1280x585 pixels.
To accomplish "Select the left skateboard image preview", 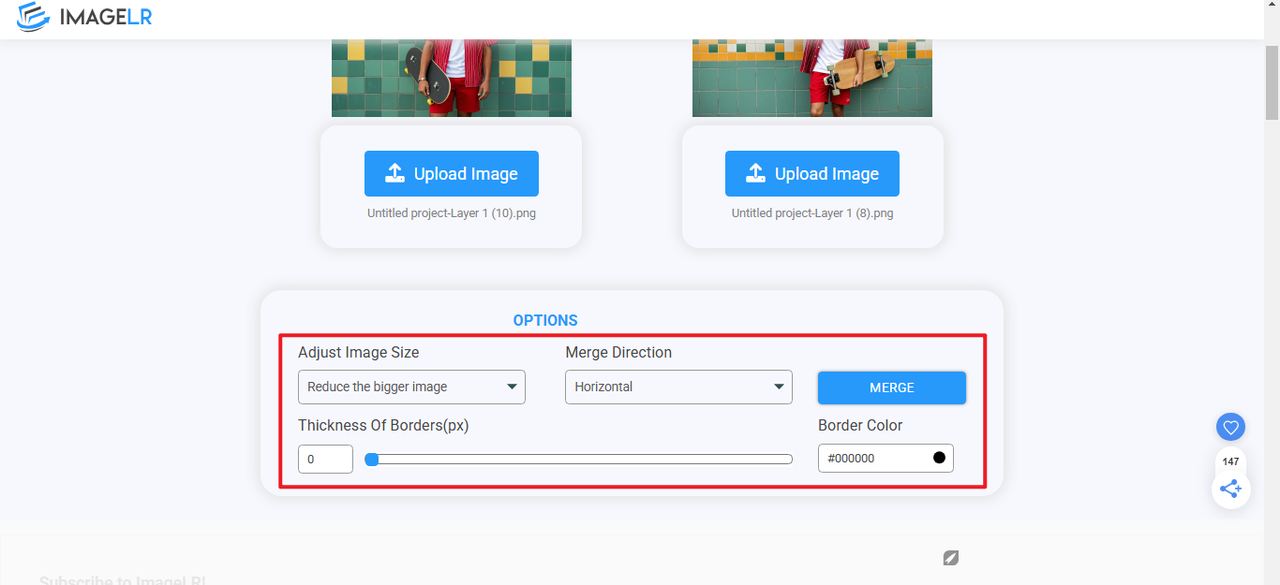I will 451,78.
